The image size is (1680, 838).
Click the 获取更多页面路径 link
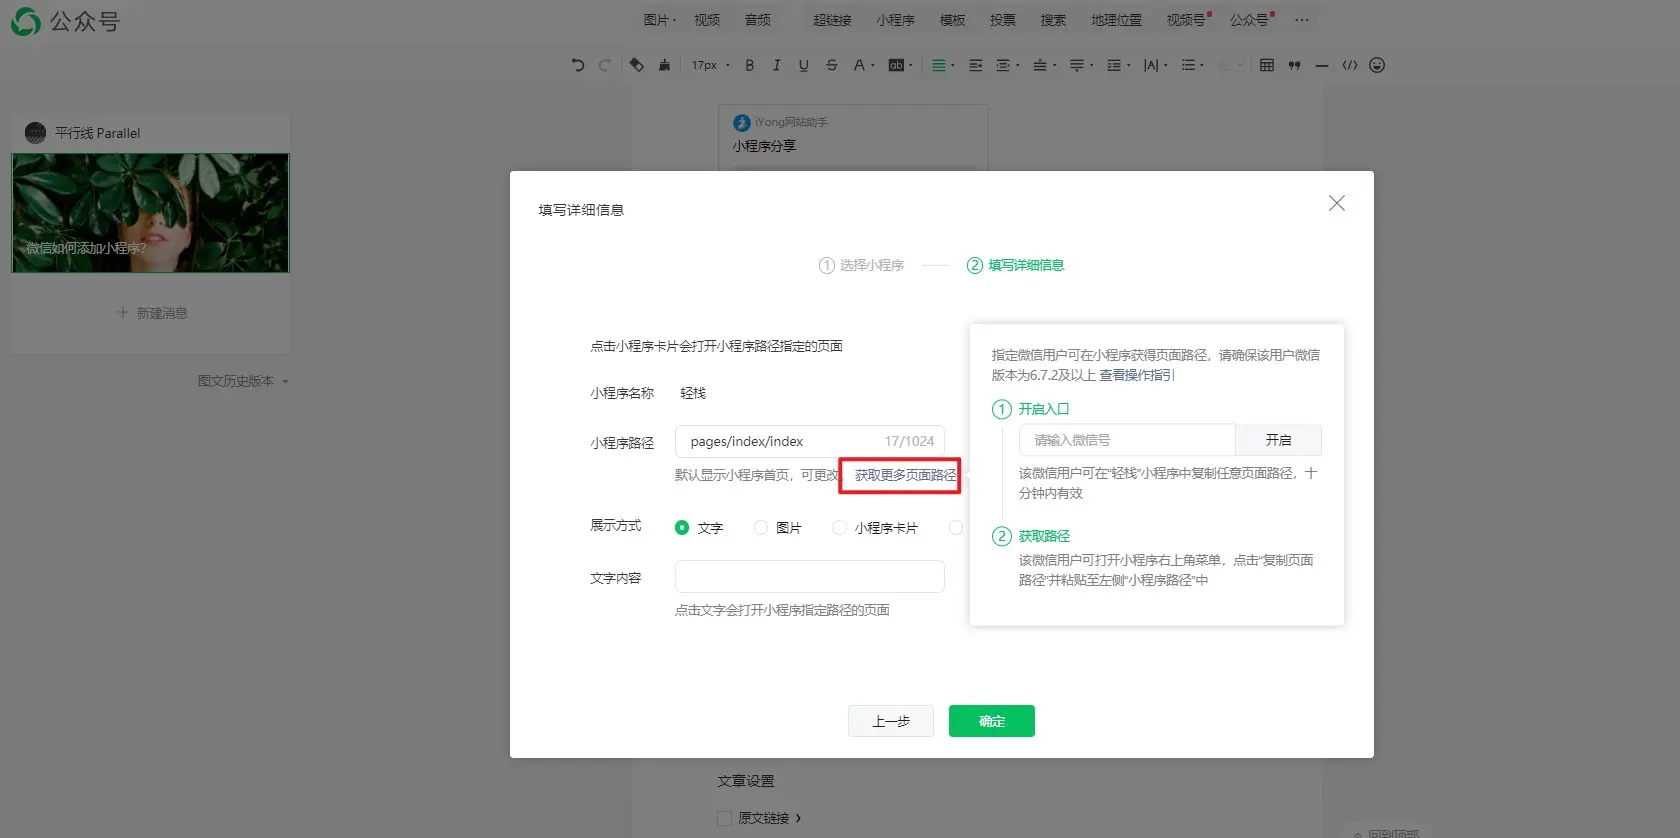pos(905,475)
